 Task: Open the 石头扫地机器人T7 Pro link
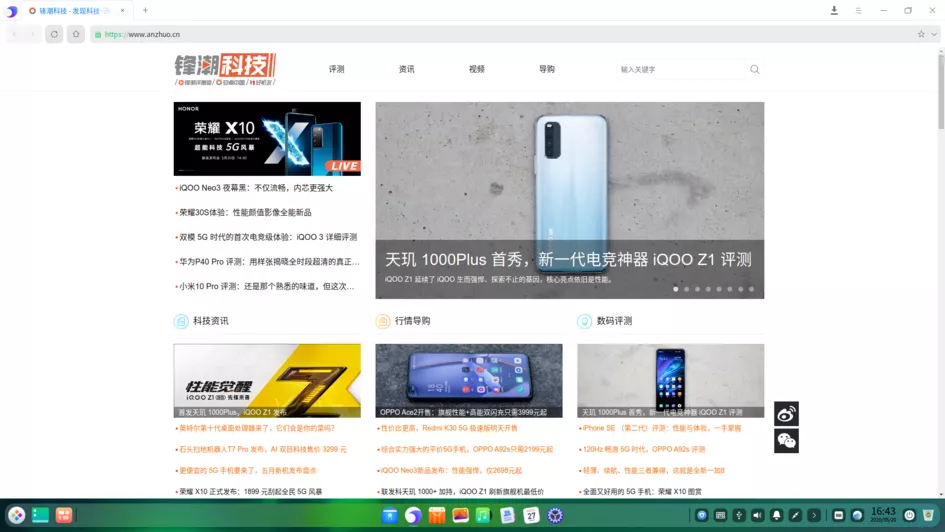263,449
